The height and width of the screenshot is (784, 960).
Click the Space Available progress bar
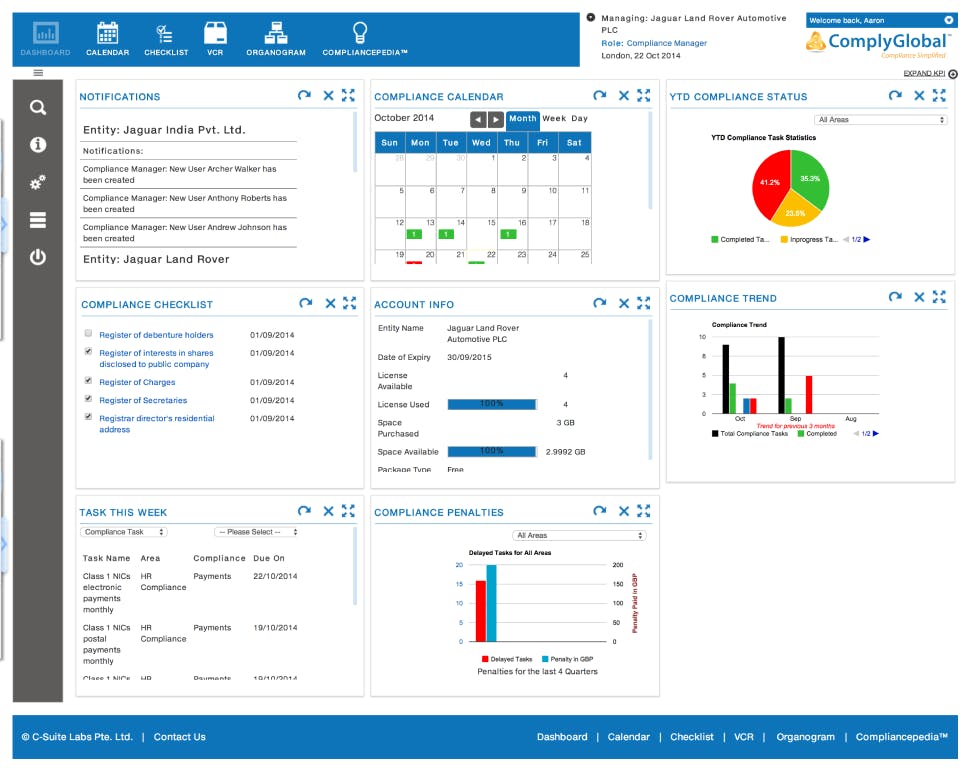click(x=492, y=452)
